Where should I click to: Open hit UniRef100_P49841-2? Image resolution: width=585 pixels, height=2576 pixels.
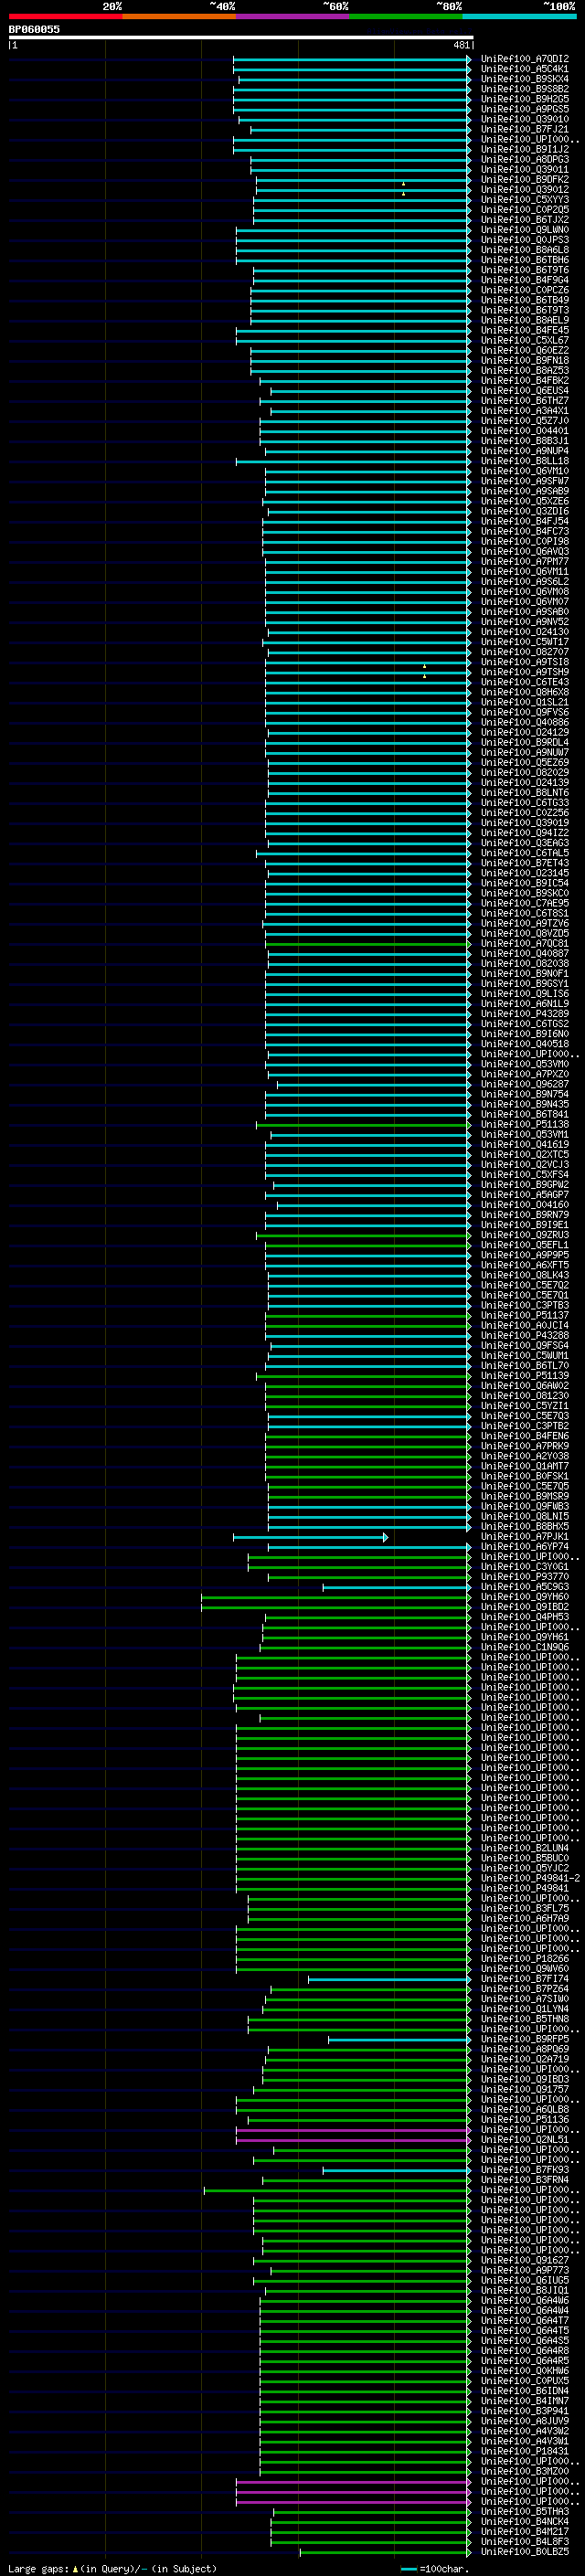(x=530, y=1878)
